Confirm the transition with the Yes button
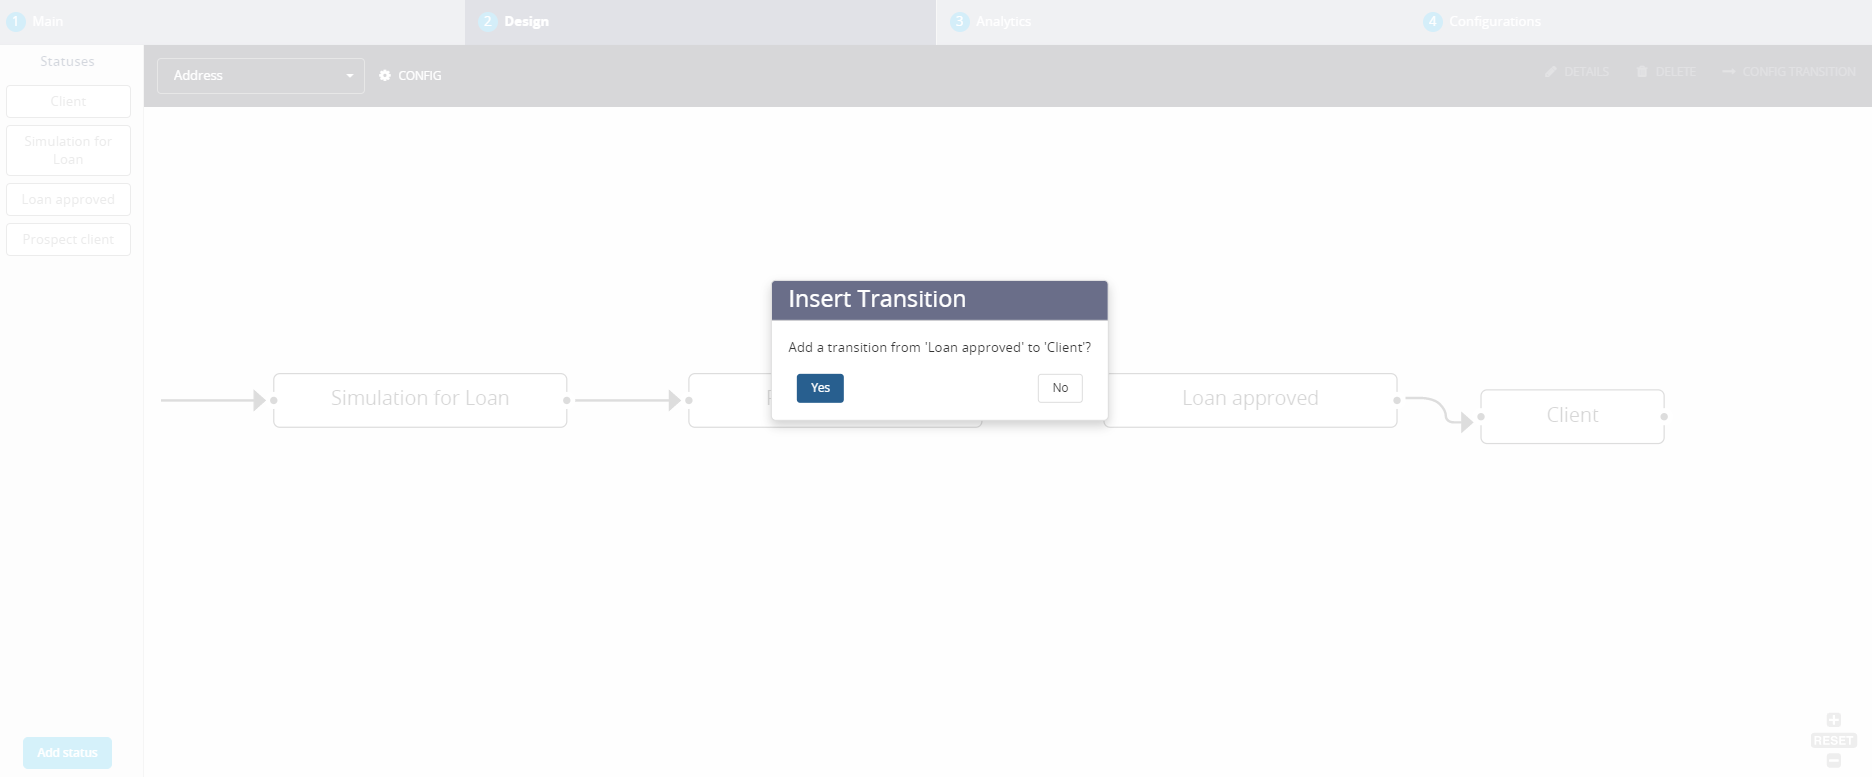 click(820, 388)
